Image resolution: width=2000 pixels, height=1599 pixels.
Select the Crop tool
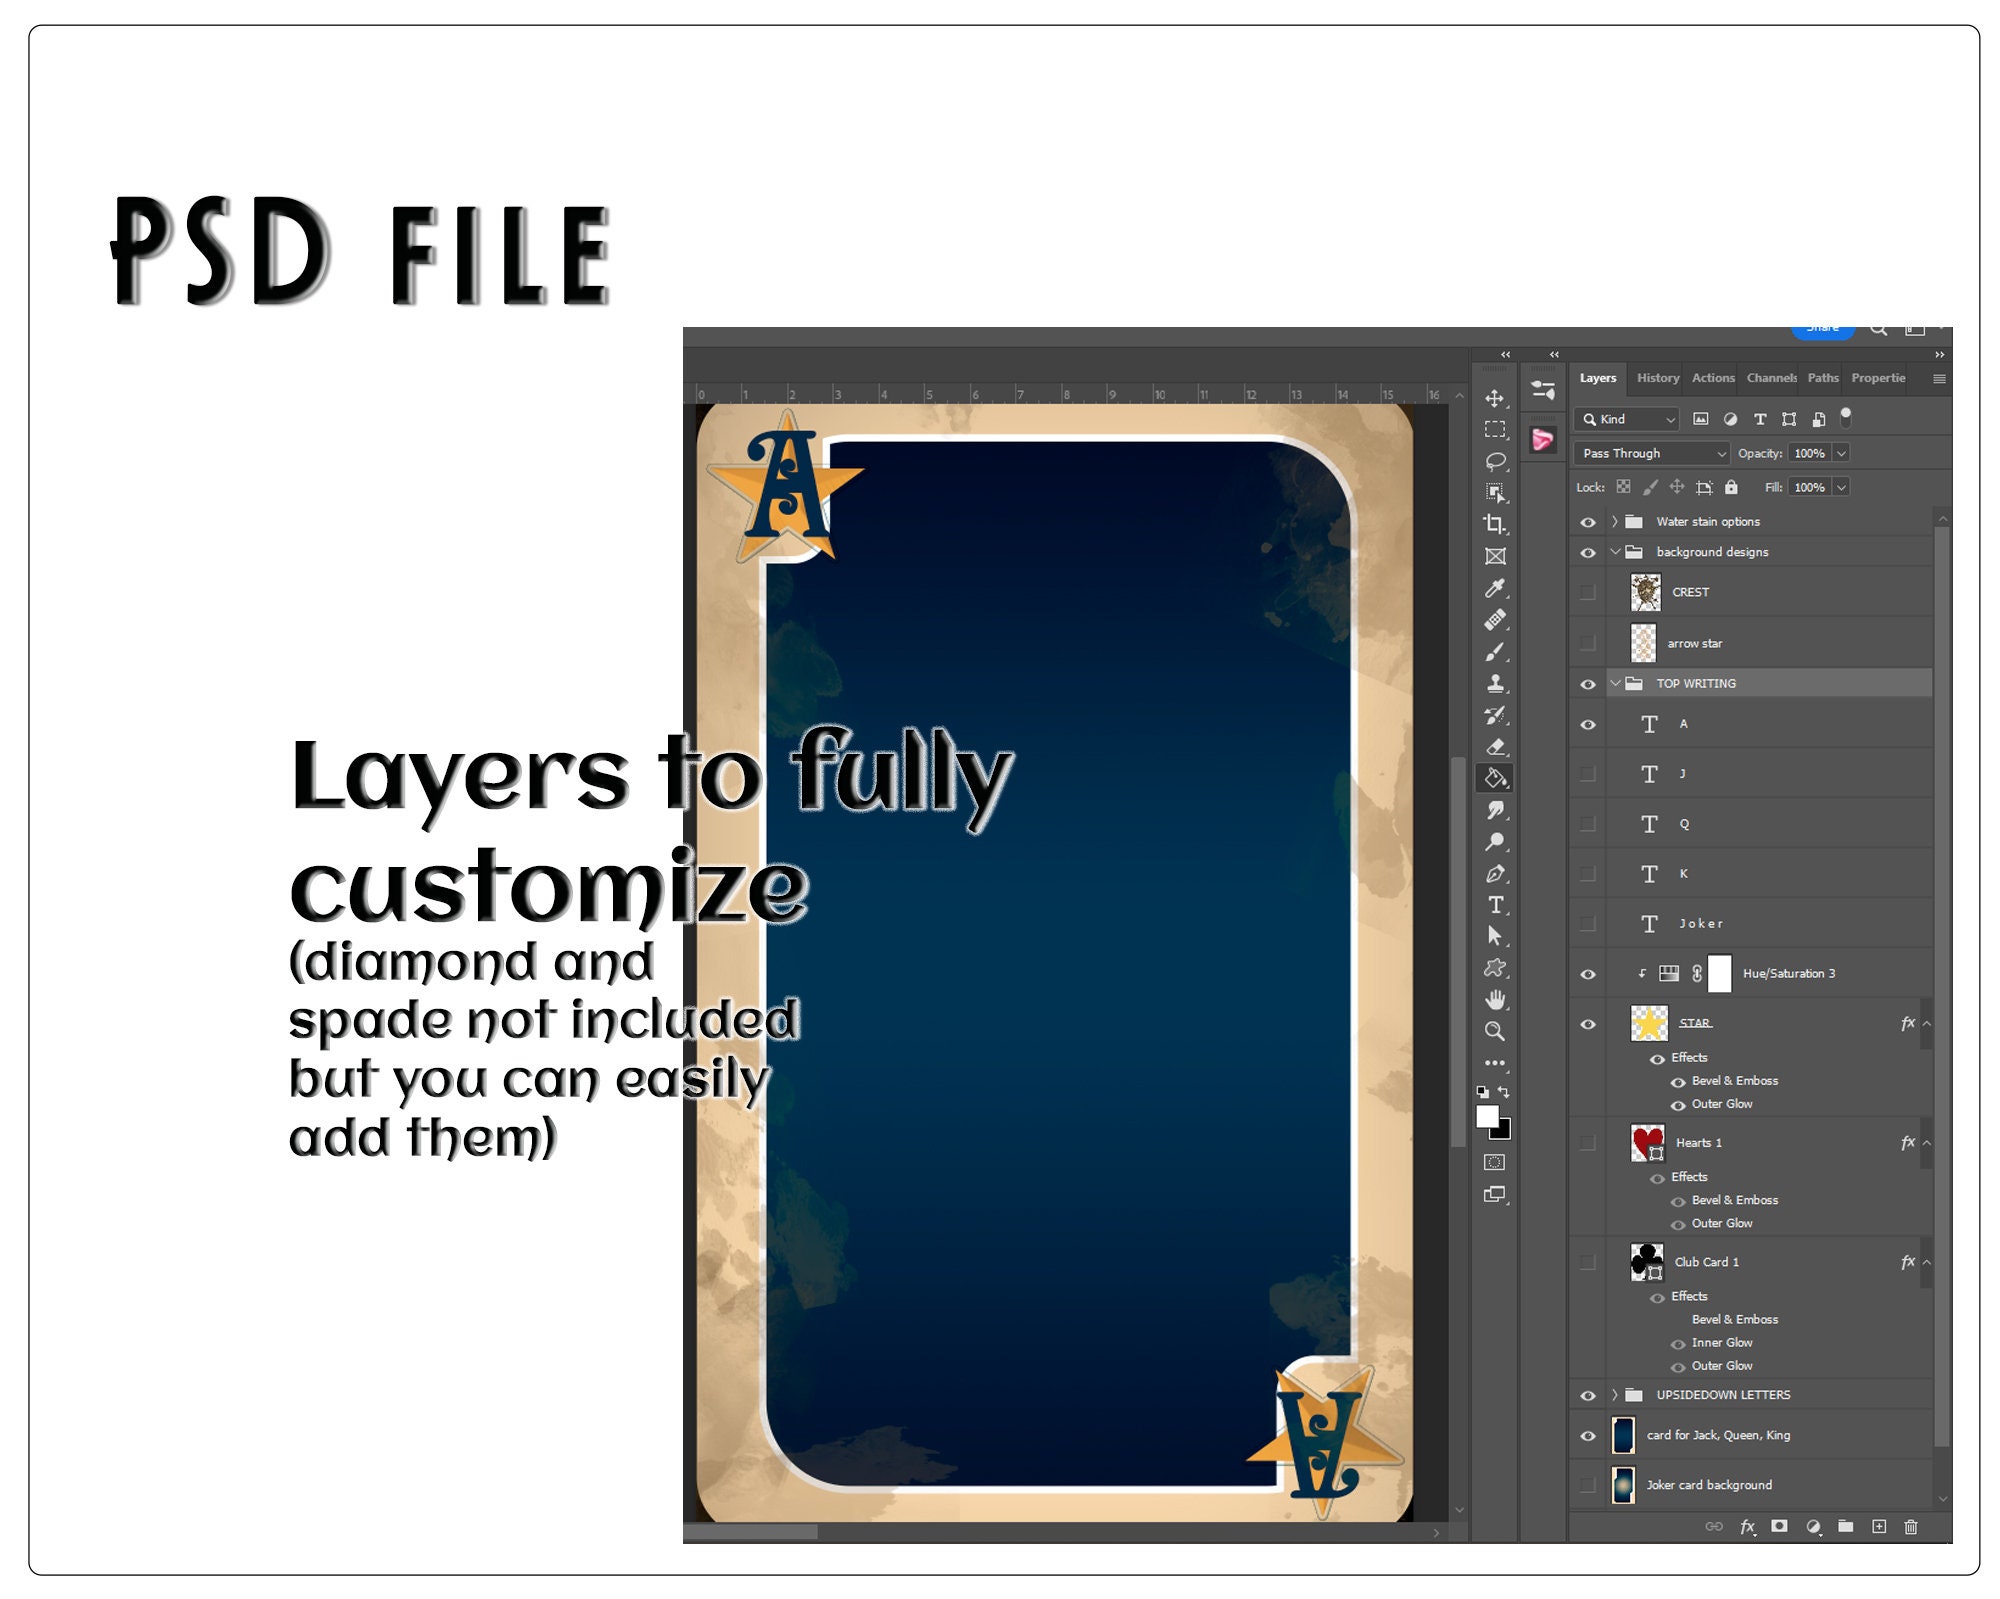pyautogui.click(x=1495, y=523)
